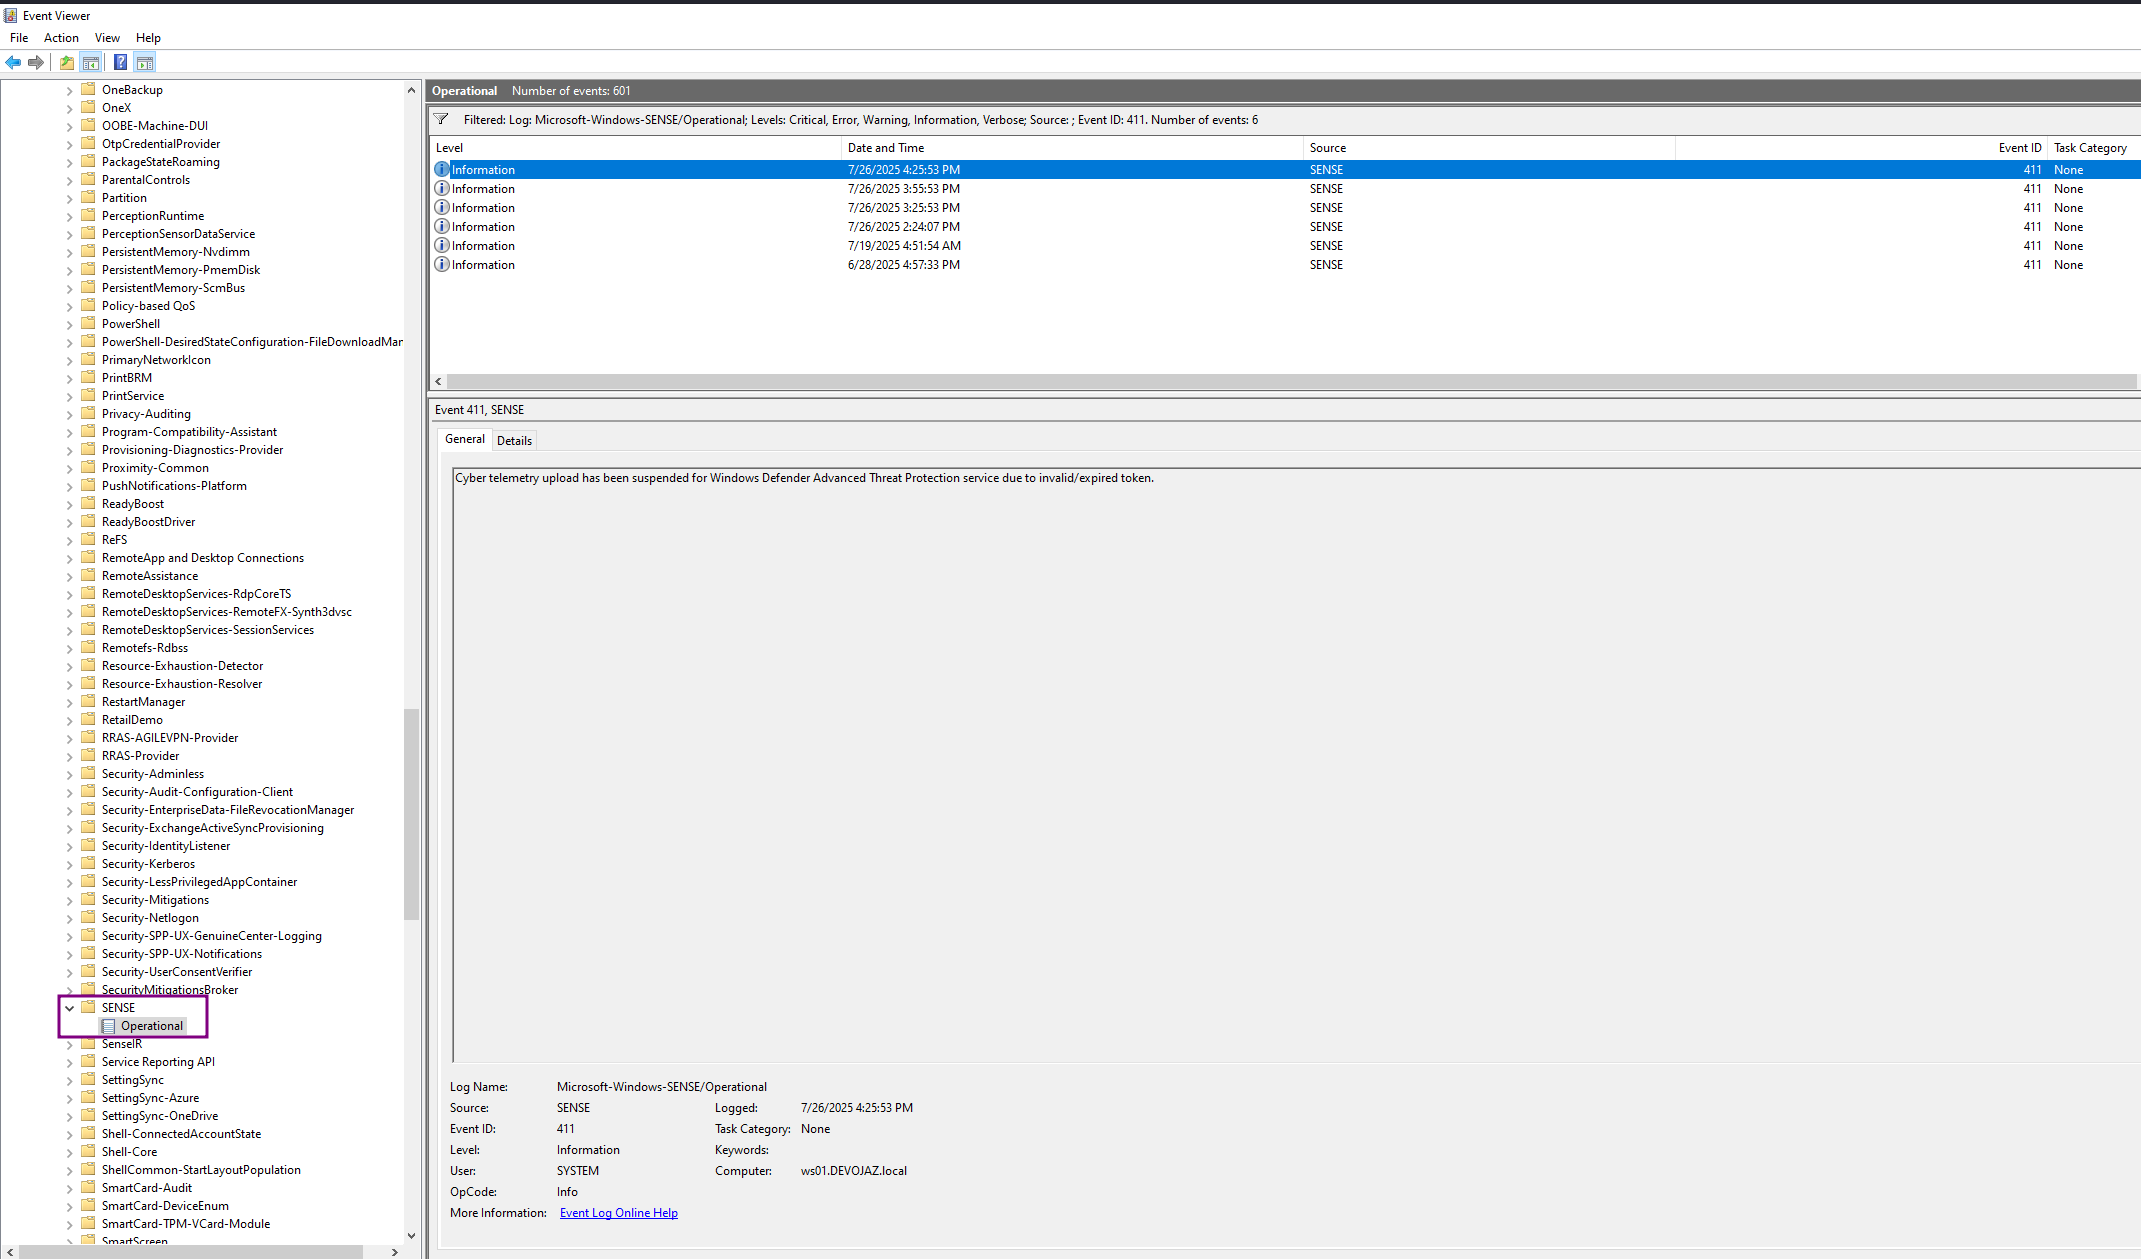The height and width of the screenshot is (1259, 2141).
Task: Click info icon of 6/28/2025 4:57:33 PM event
Action: 442,264
